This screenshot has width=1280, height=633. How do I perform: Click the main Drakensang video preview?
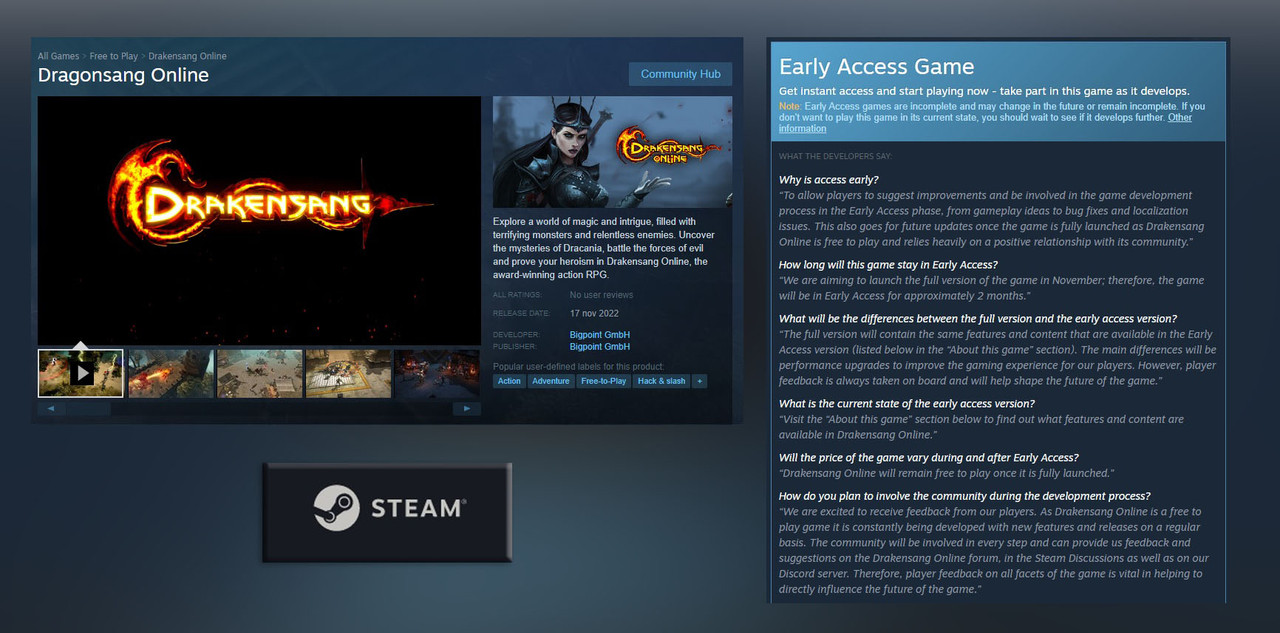click(x=259, y=220)
